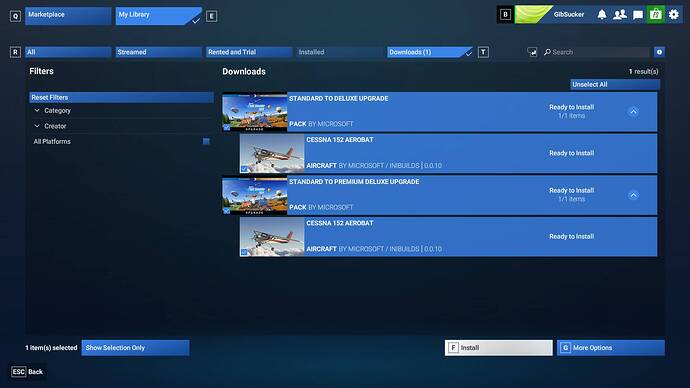Select the Streamed filter tab
Image resolution: width=690 pixels, height=388 pixels.
[159, 52]
